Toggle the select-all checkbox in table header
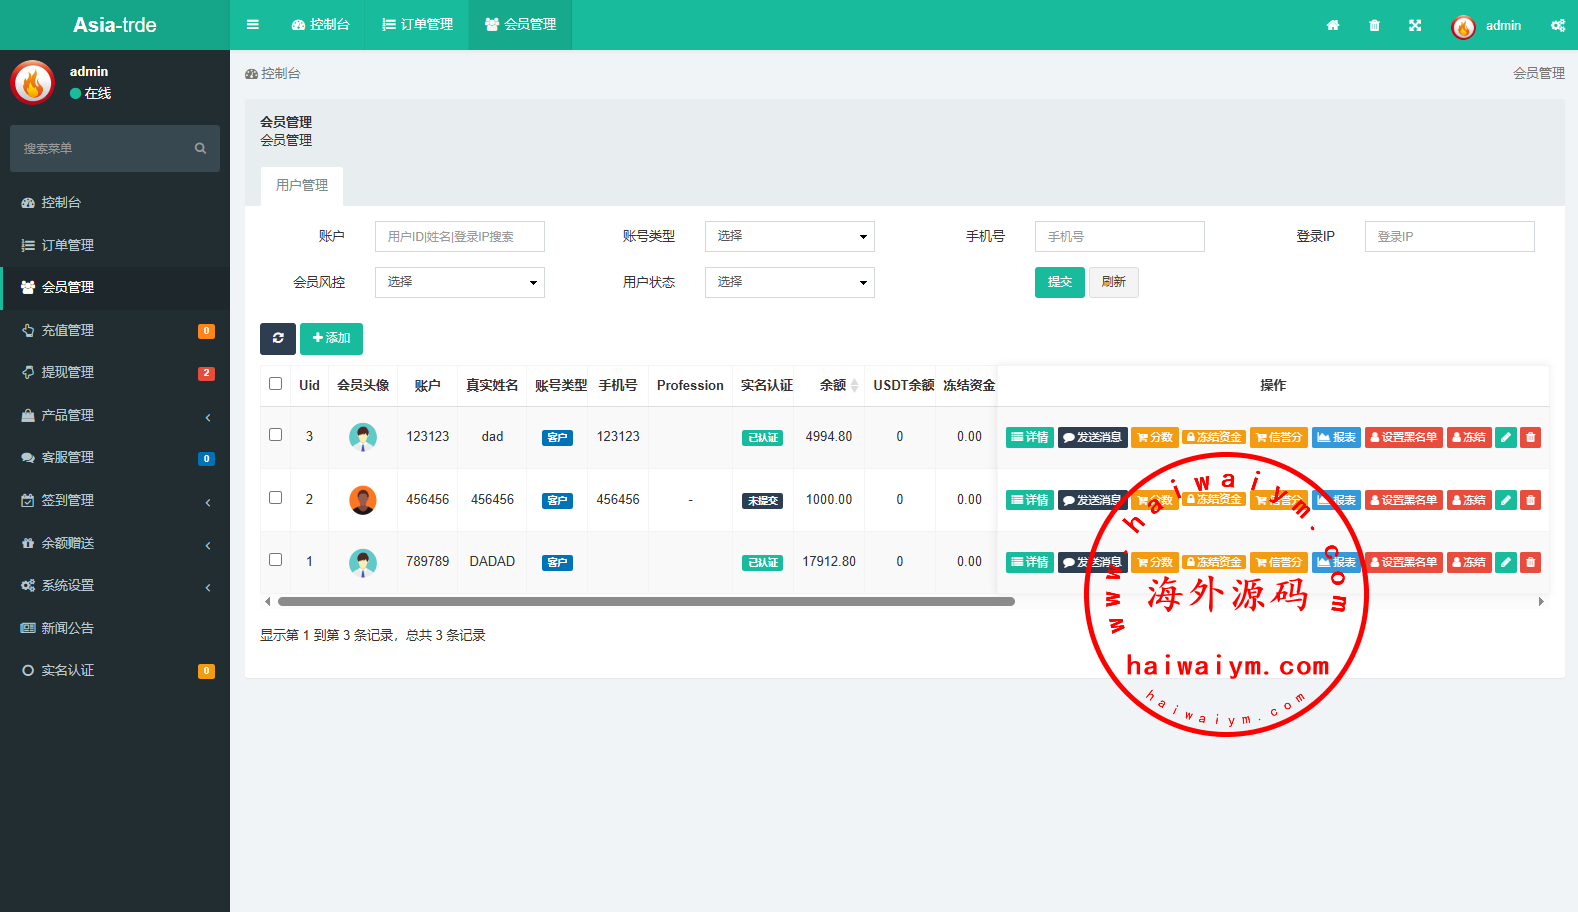 coord(276,384)
